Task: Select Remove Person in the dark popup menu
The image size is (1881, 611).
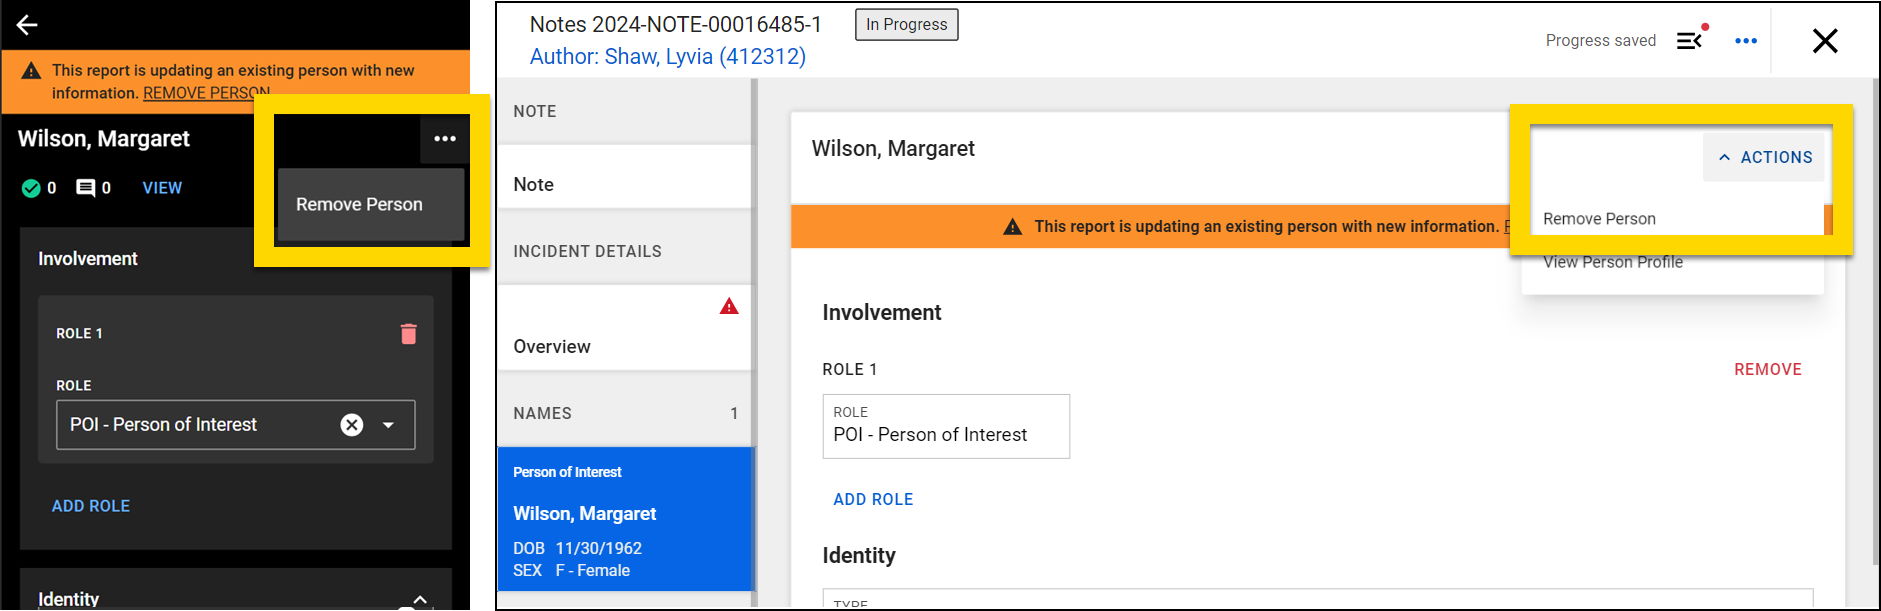Action: click(x=360, y=204)
